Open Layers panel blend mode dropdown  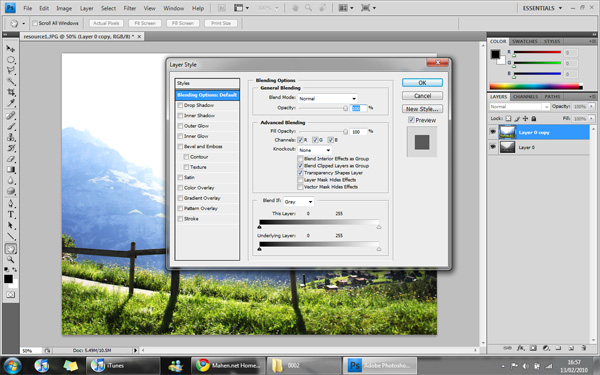pos(519,107)
